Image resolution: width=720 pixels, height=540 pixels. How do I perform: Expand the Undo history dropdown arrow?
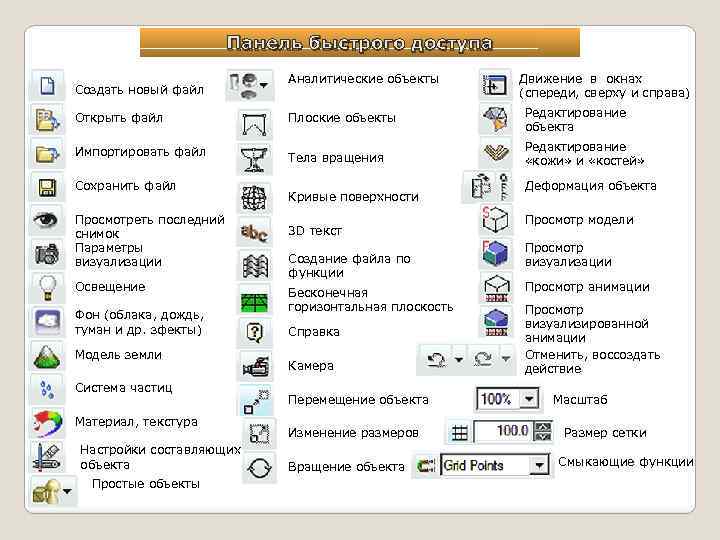pos(458,360)
